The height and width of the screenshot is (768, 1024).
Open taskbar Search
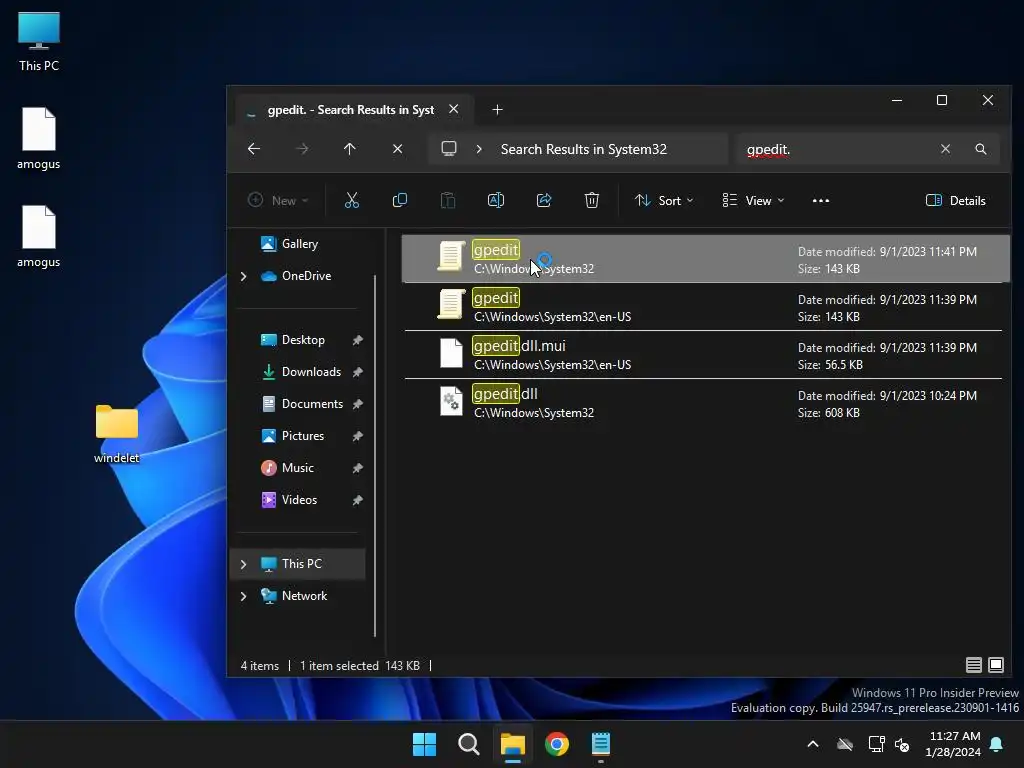[469, 744]
